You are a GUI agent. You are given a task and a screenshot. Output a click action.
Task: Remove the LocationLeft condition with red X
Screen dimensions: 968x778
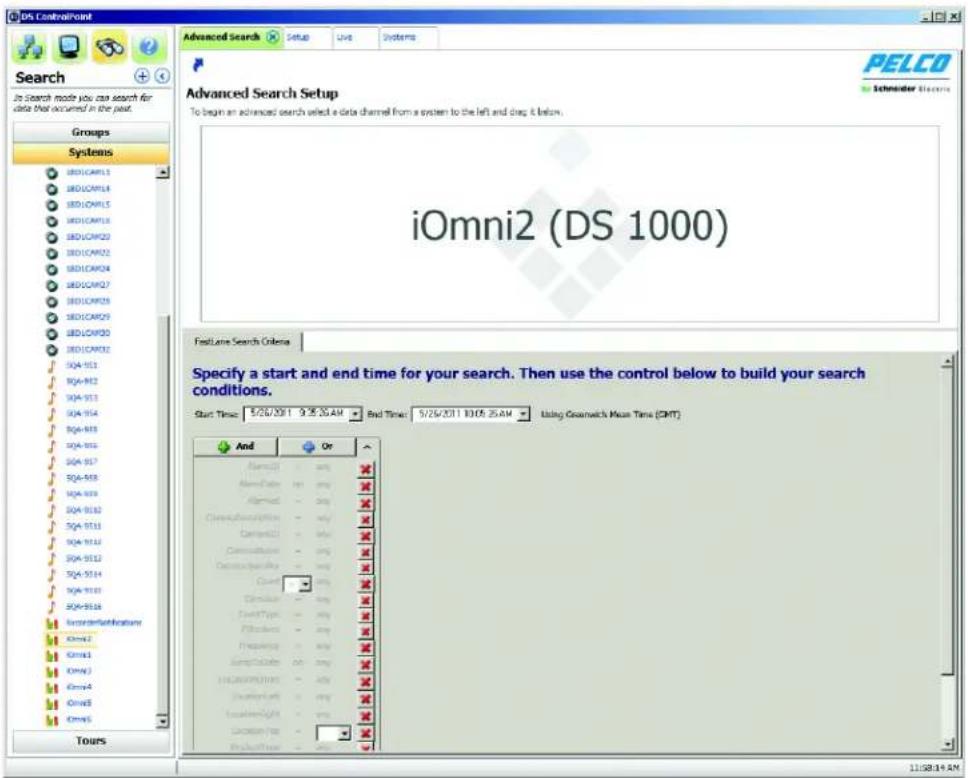point(365,699)
